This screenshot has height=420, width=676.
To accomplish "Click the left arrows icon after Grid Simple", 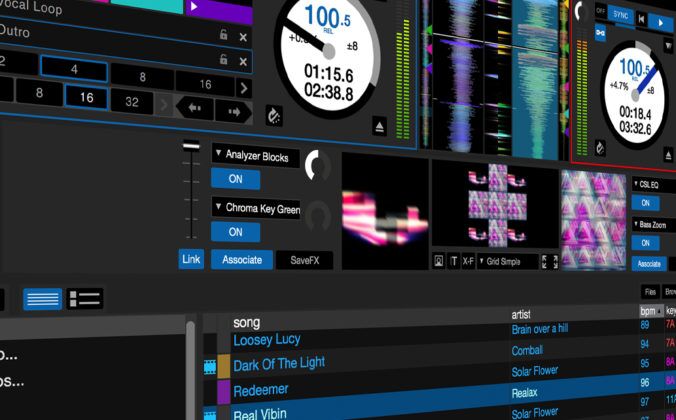I will (545, 262).
